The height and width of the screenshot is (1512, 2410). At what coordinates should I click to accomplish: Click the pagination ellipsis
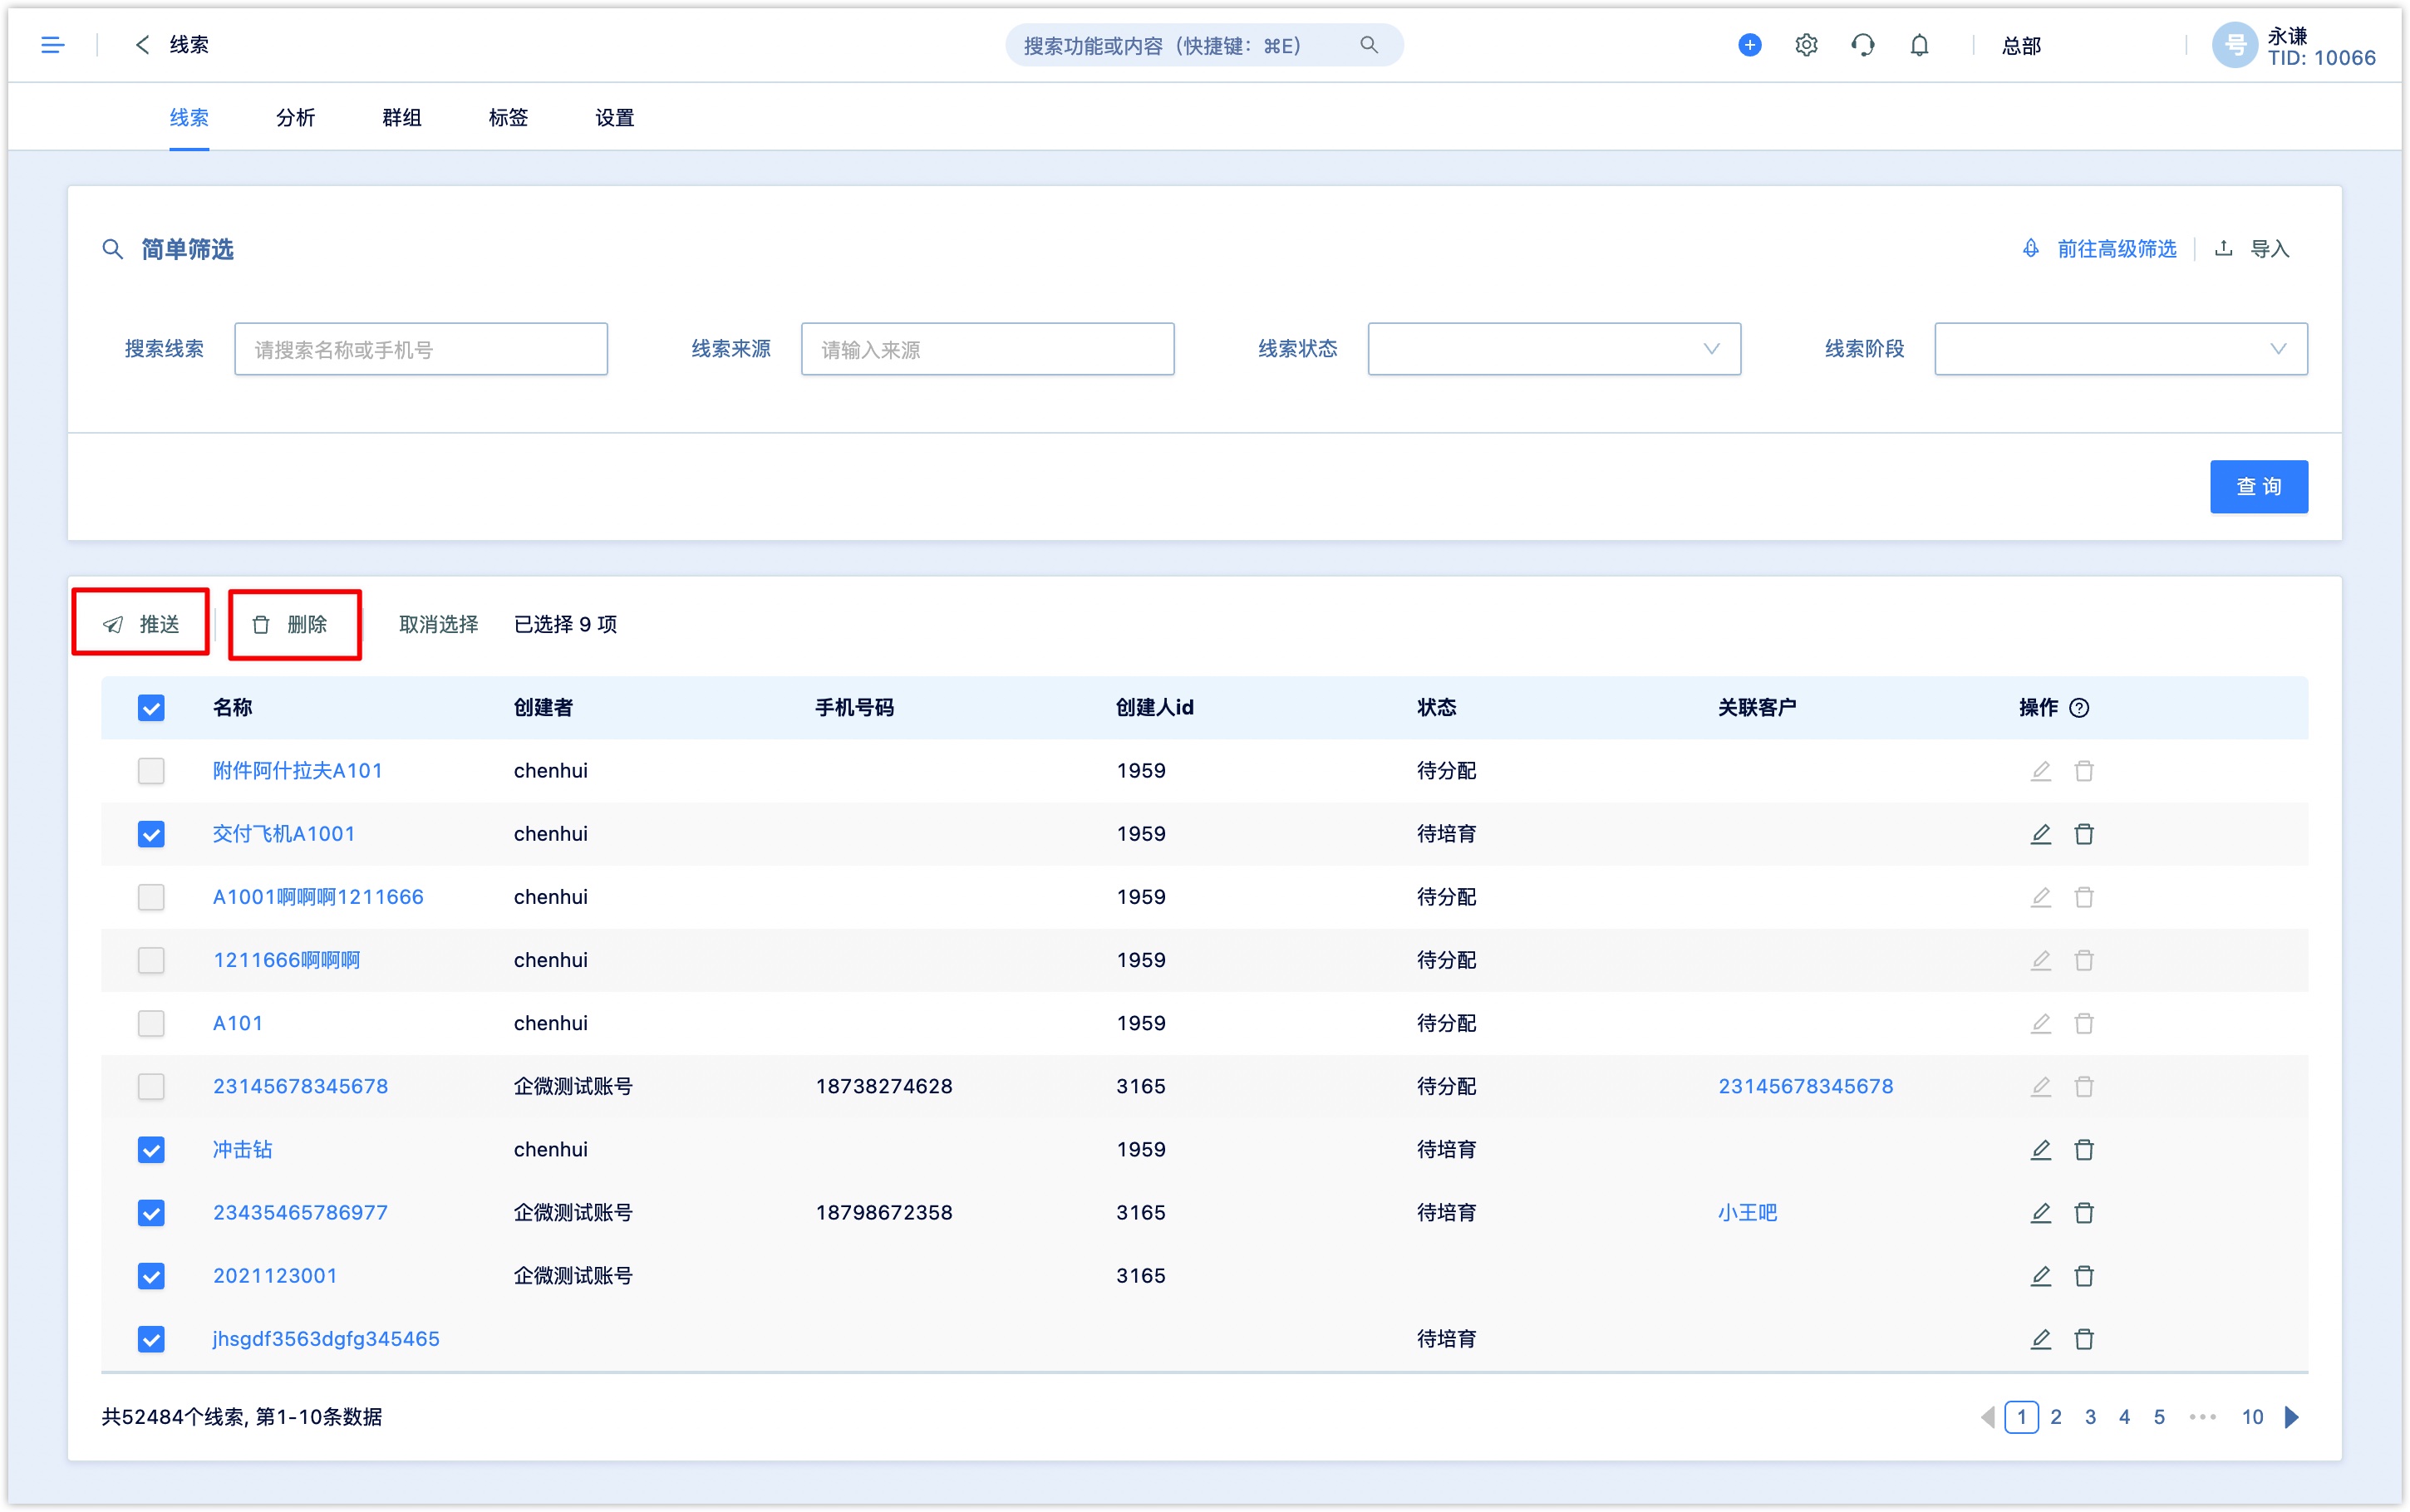(x=2202, y=1416)
